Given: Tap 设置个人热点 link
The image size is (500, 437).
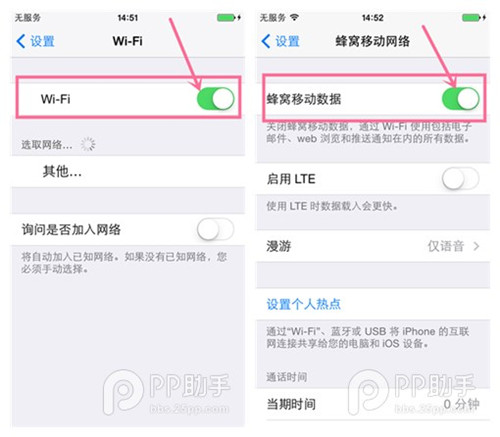Looking at the screenshot, I should pyautogui.click(x=303, y=304).
